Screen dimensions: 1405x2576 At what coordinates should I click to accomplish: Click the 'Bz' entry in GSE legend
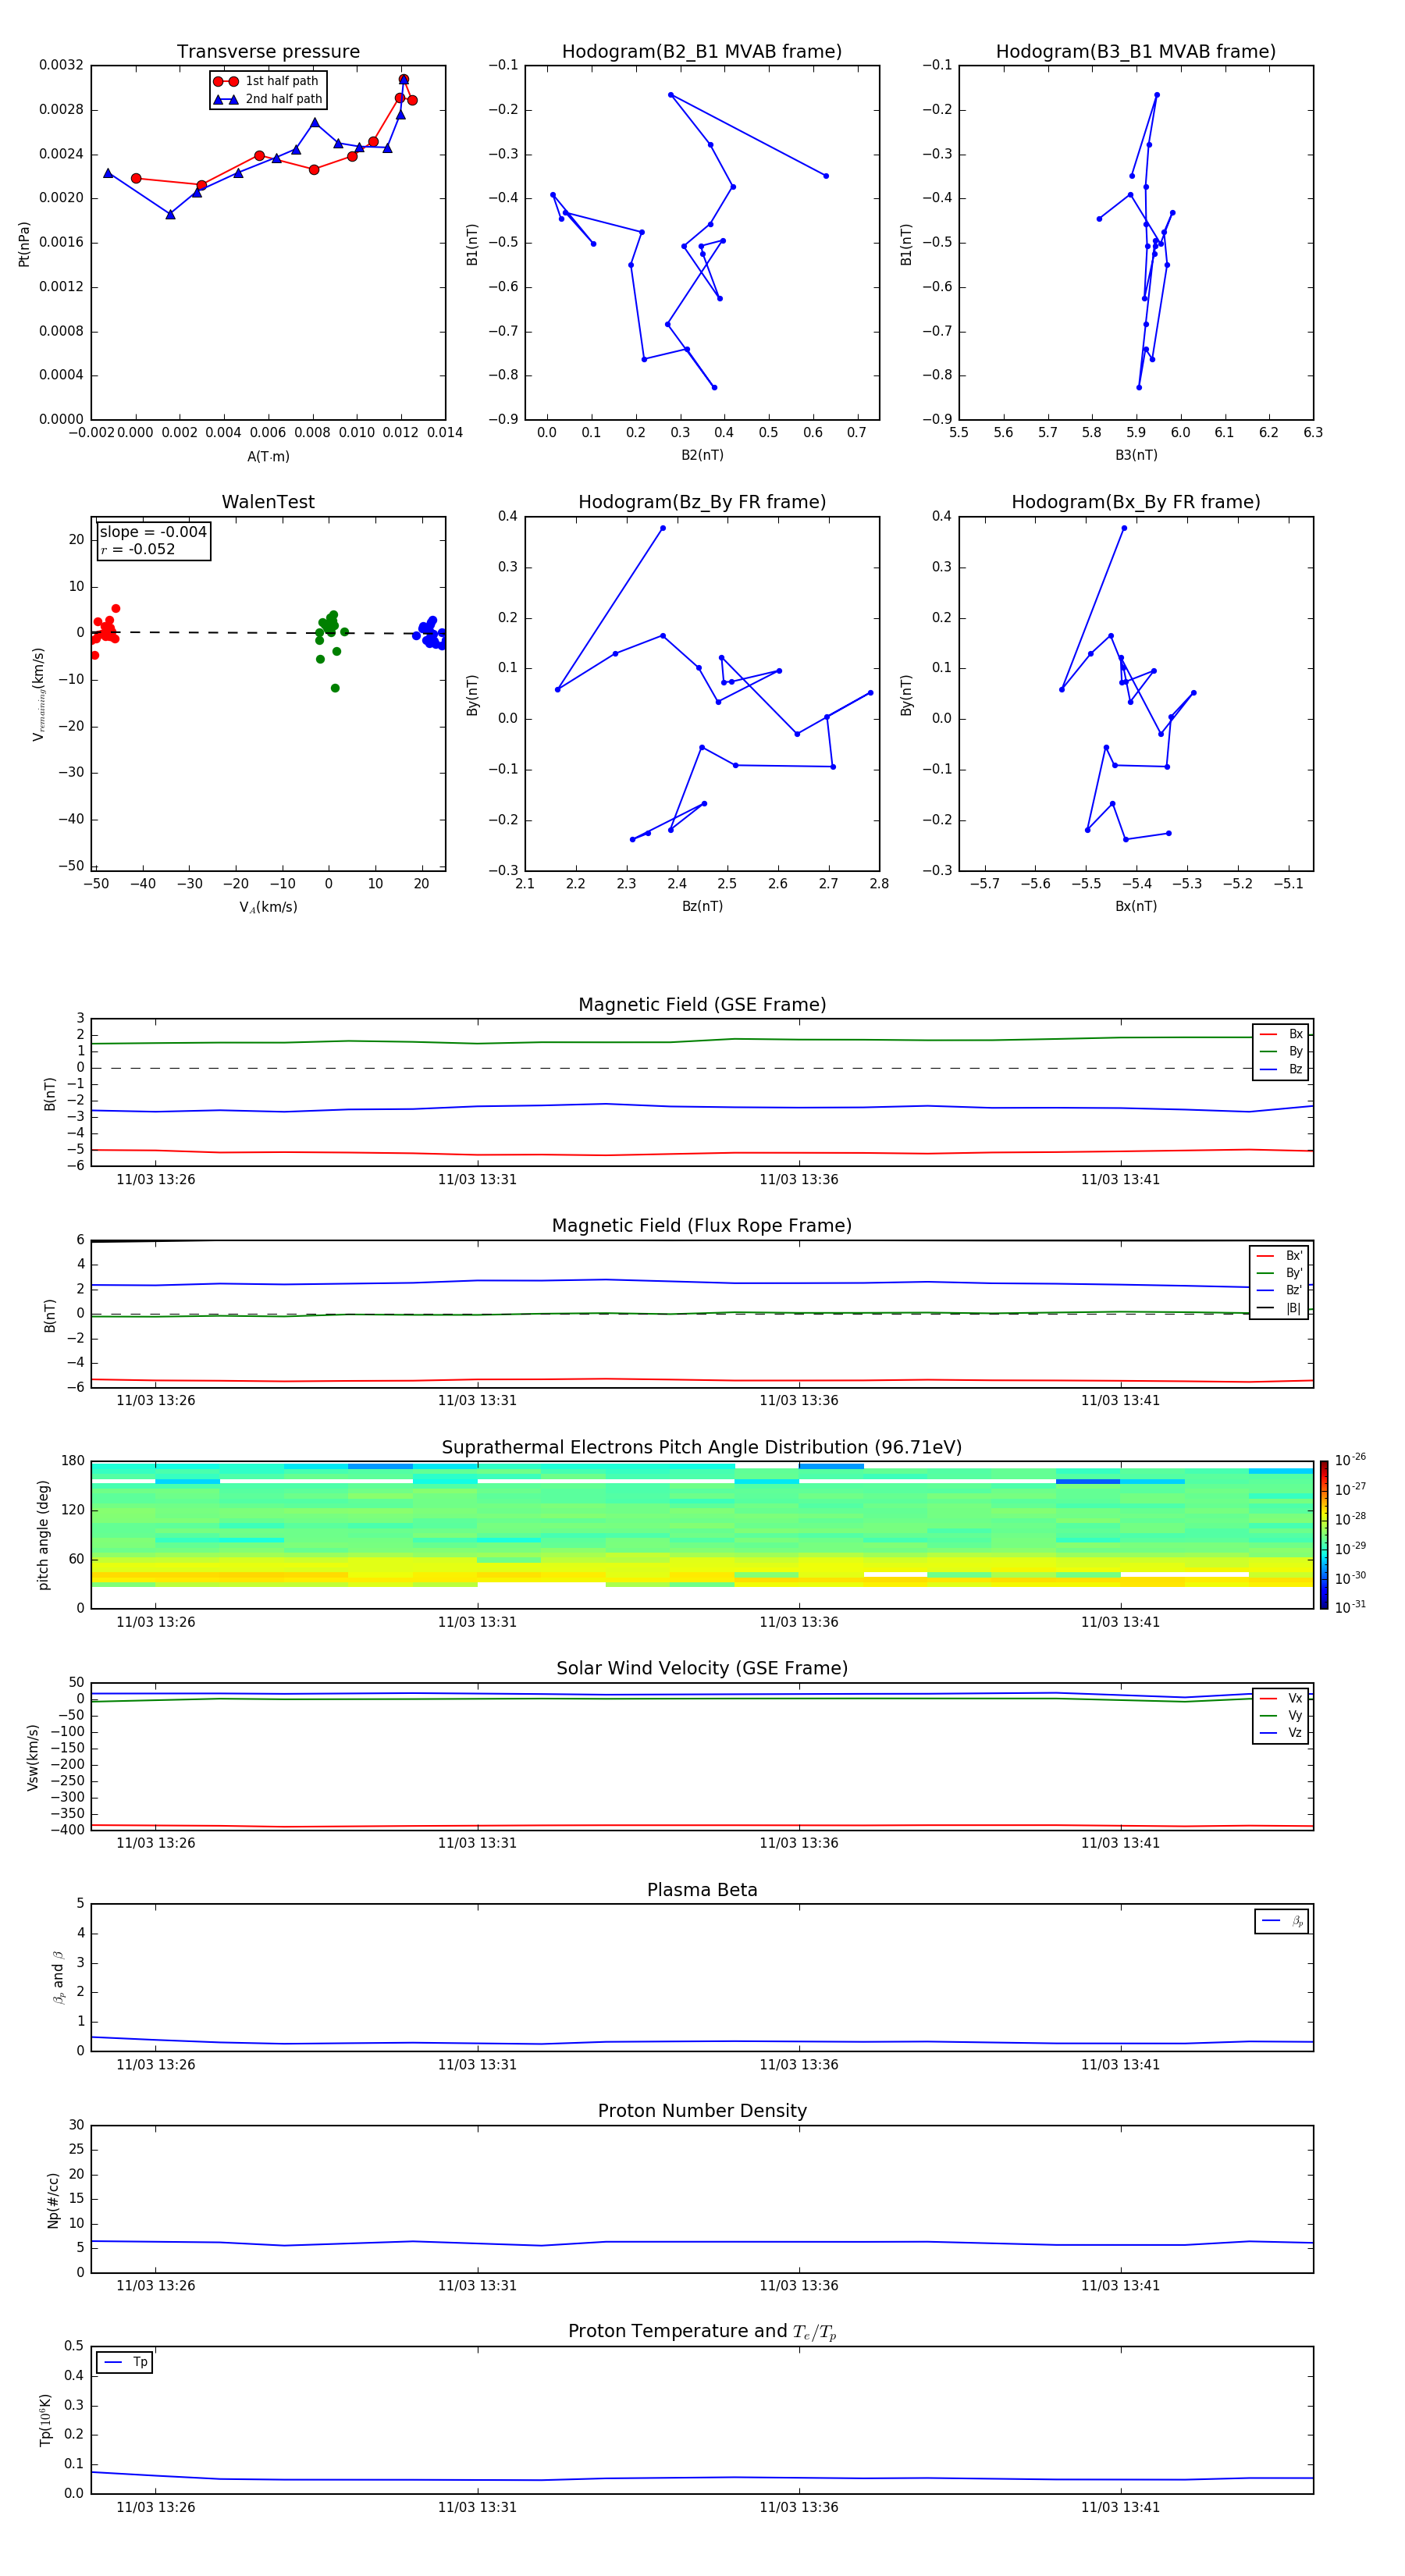coord(1282,1069)
